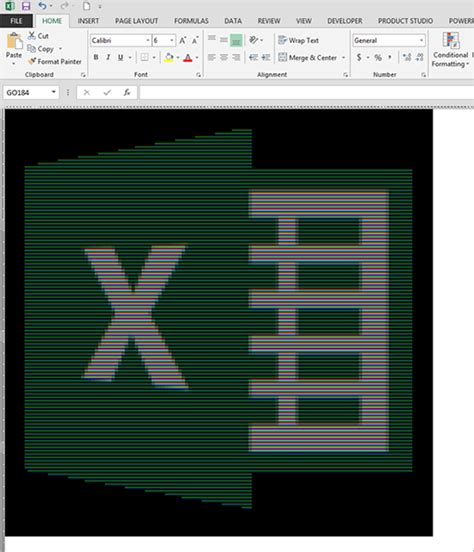Screen dimensions: 474x552
Task: Switch to the PAGE LAYOUT tab
Action: (x=136, y=21)
